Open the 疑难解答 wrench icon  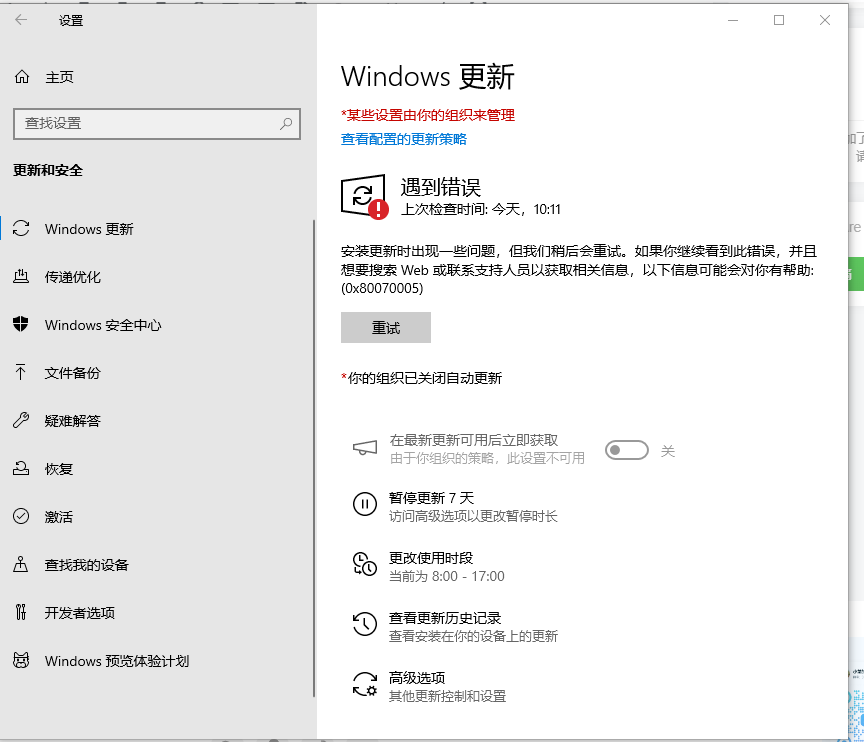click(x=21, y=420)
